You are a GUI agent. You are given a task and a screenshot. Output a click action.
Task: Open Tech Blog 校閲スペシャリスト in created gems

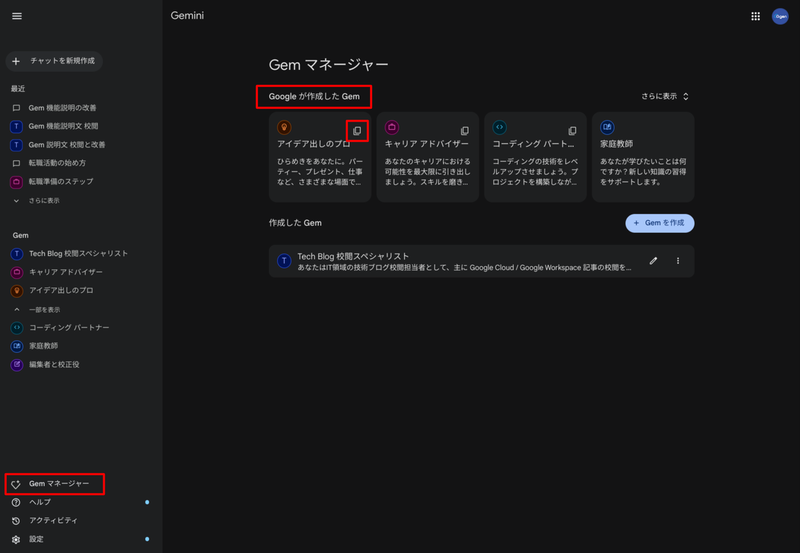point(481,261)
